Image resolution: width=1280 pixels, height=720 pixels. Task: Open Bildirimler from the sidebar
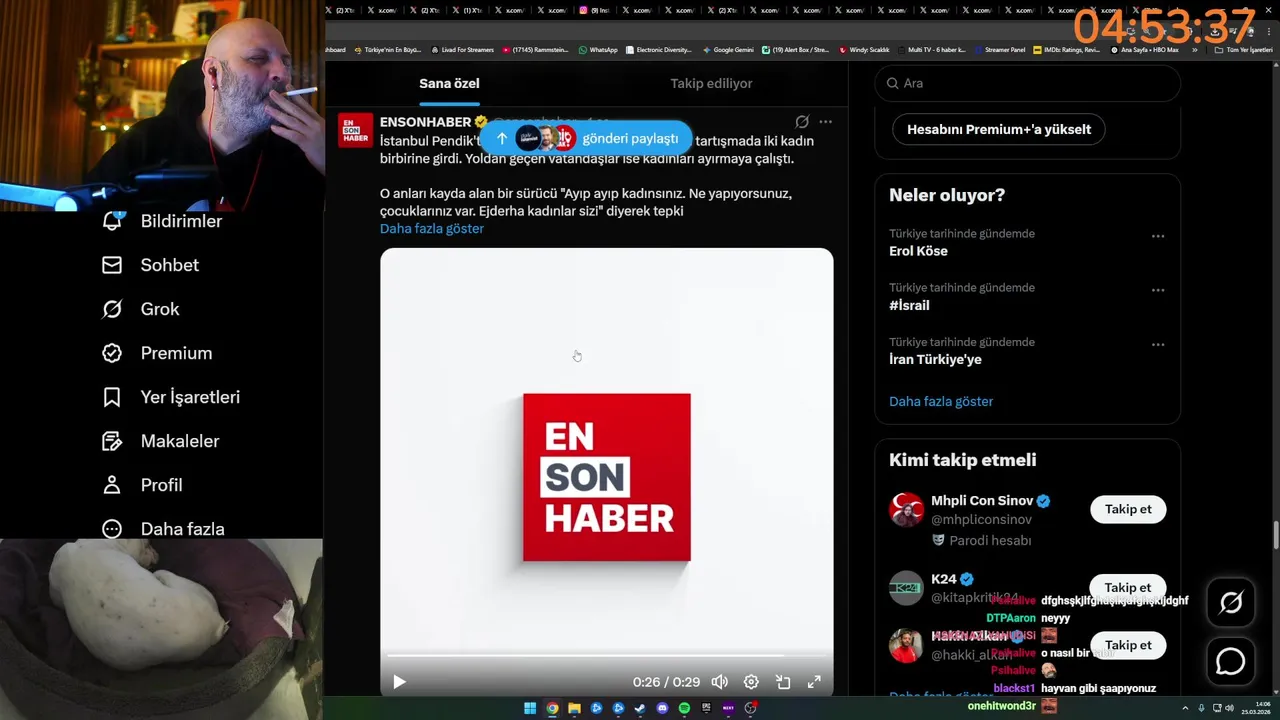[162, 221]
